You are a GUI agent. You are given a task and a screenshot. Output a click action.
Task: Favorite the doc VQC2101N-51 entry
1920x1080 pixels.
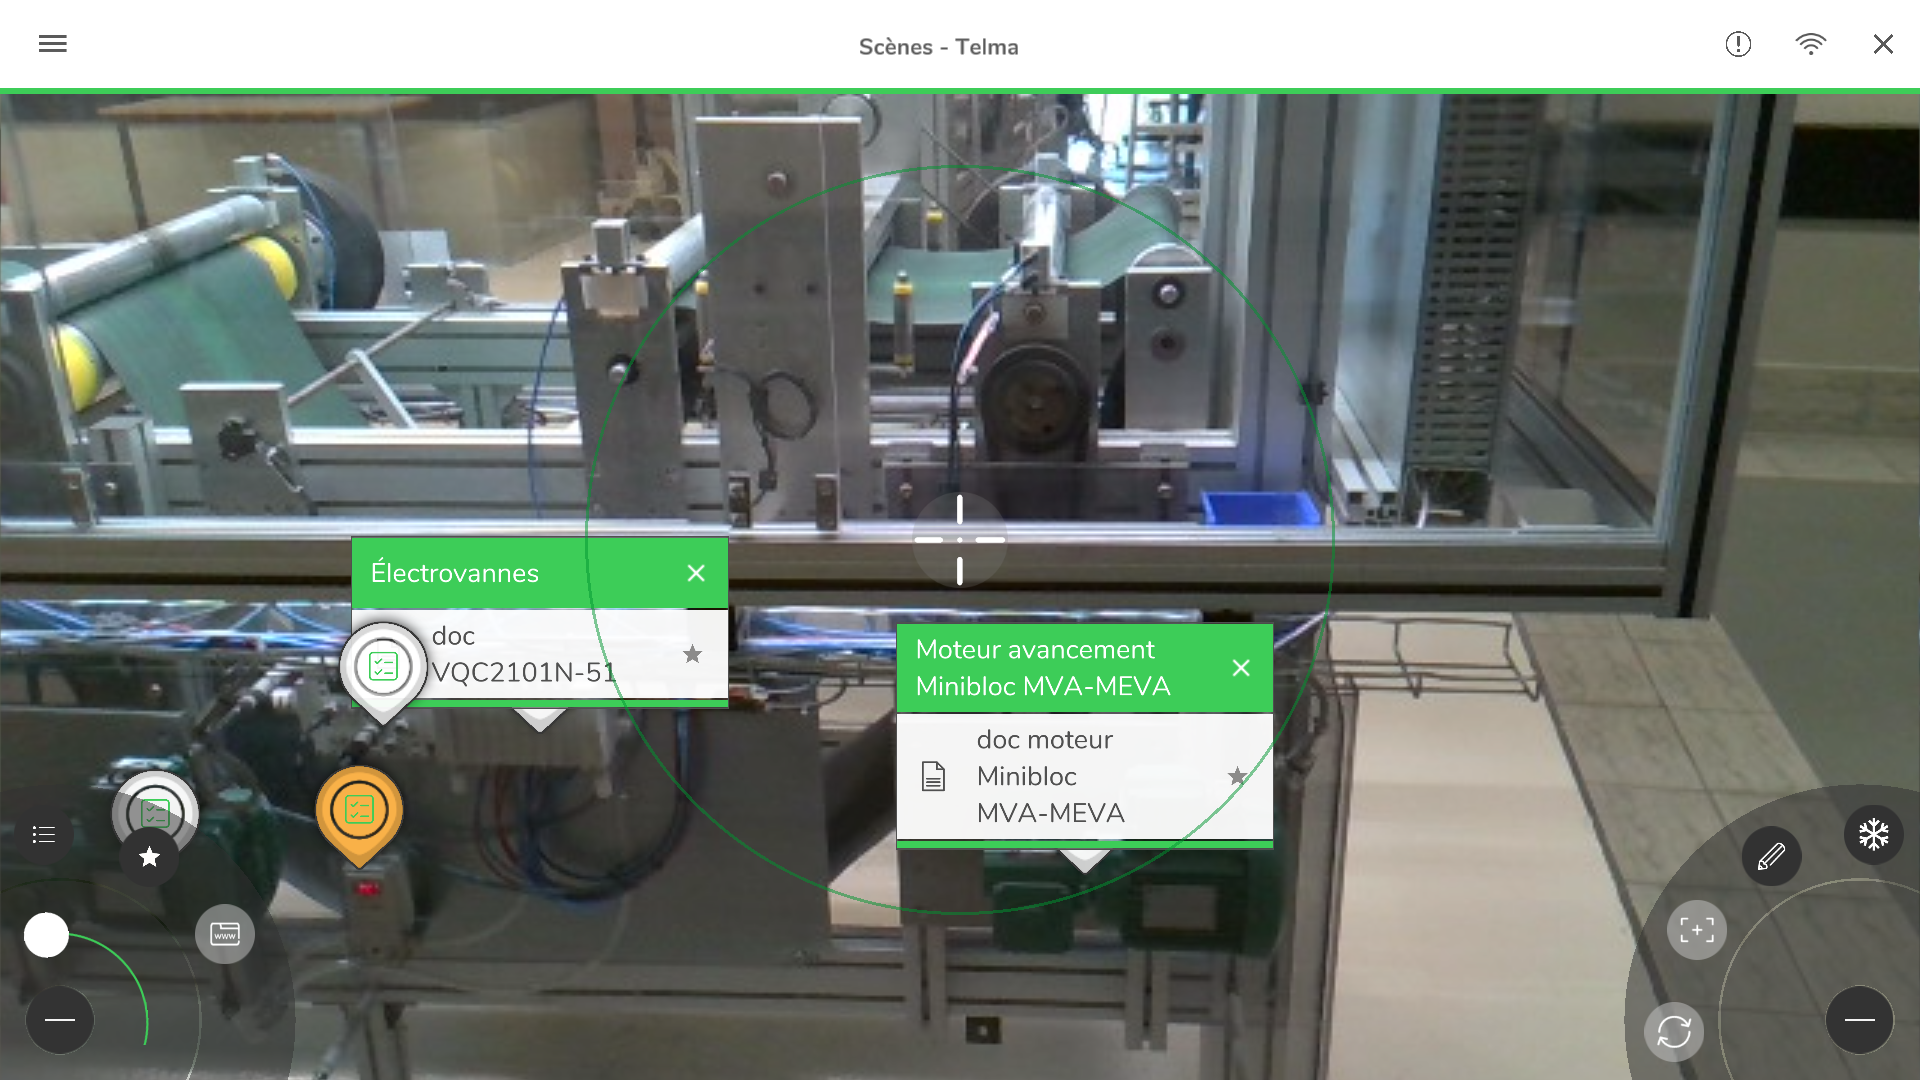tap(692, 654)
